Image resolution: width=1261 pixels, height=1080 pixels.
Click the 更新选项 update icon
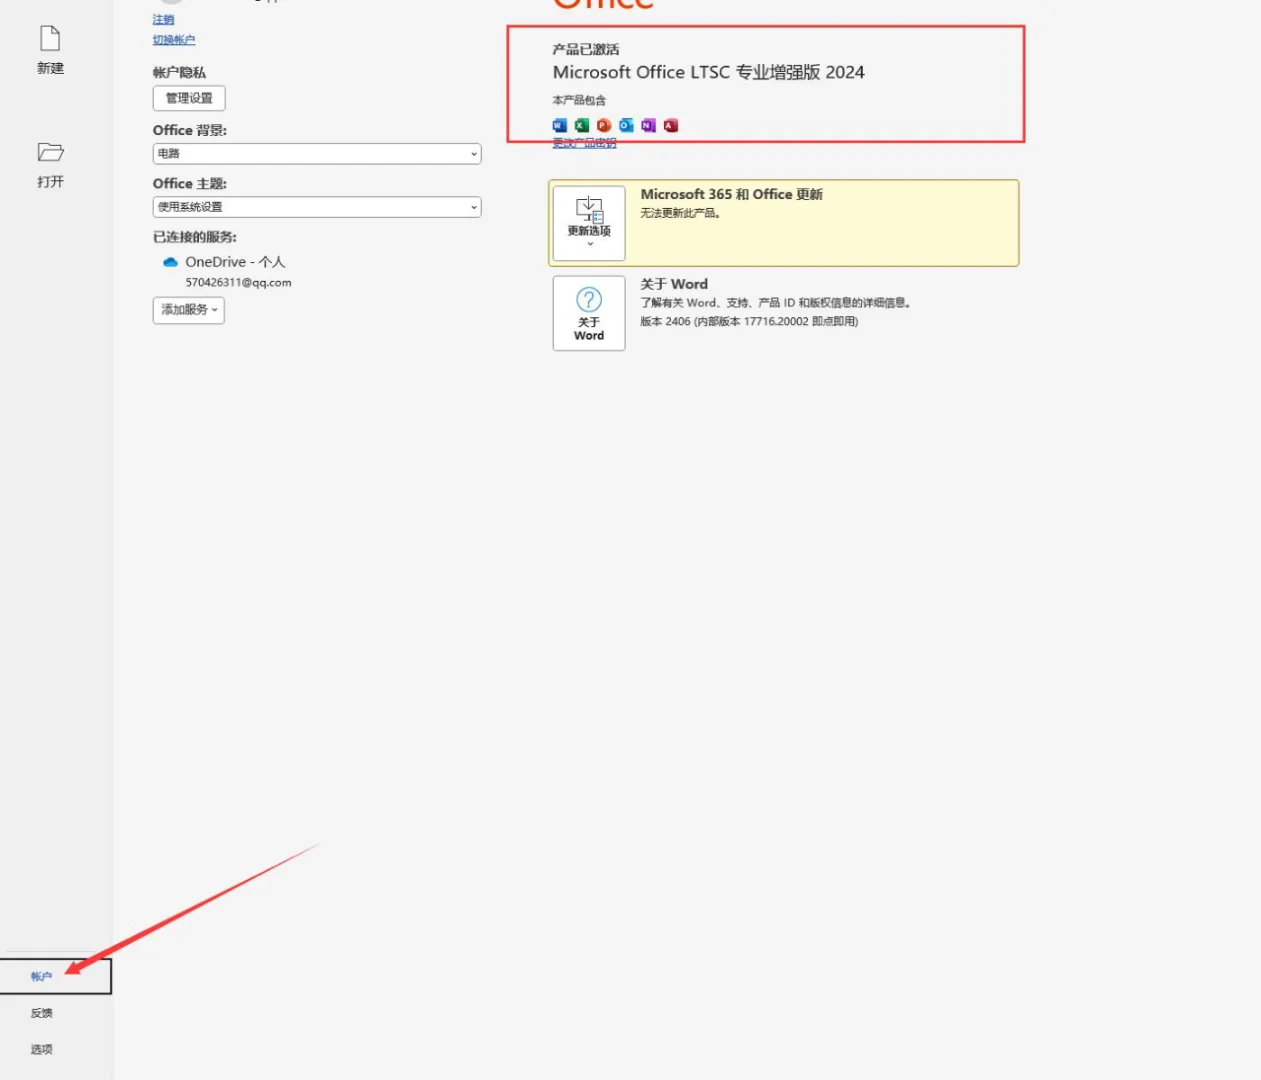588,211
